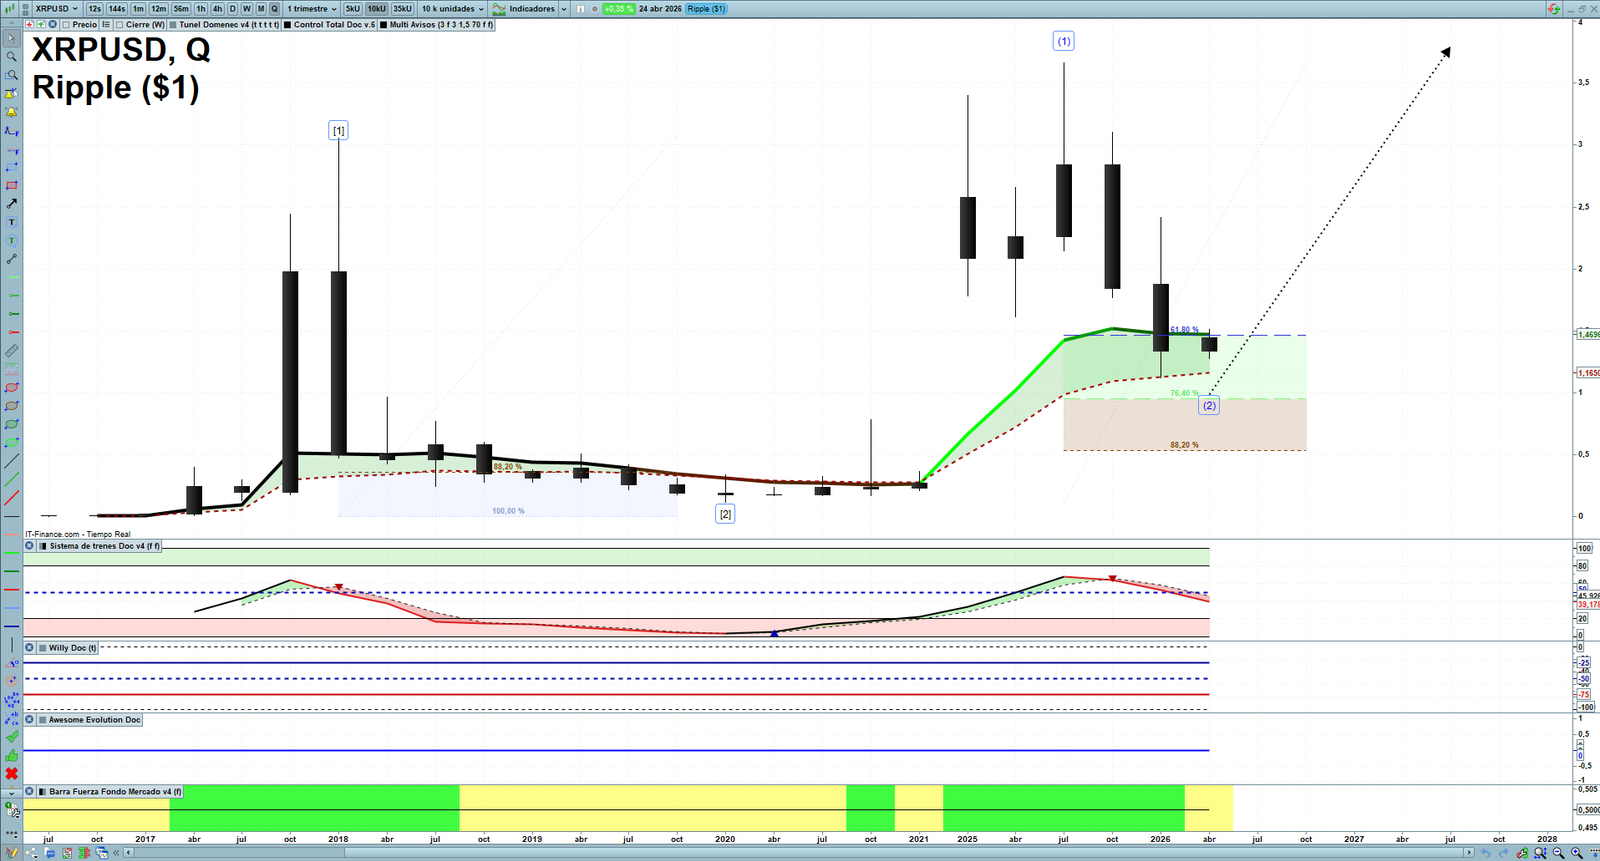Select the brown ellipse drawing tool

(x=11, y=406)
